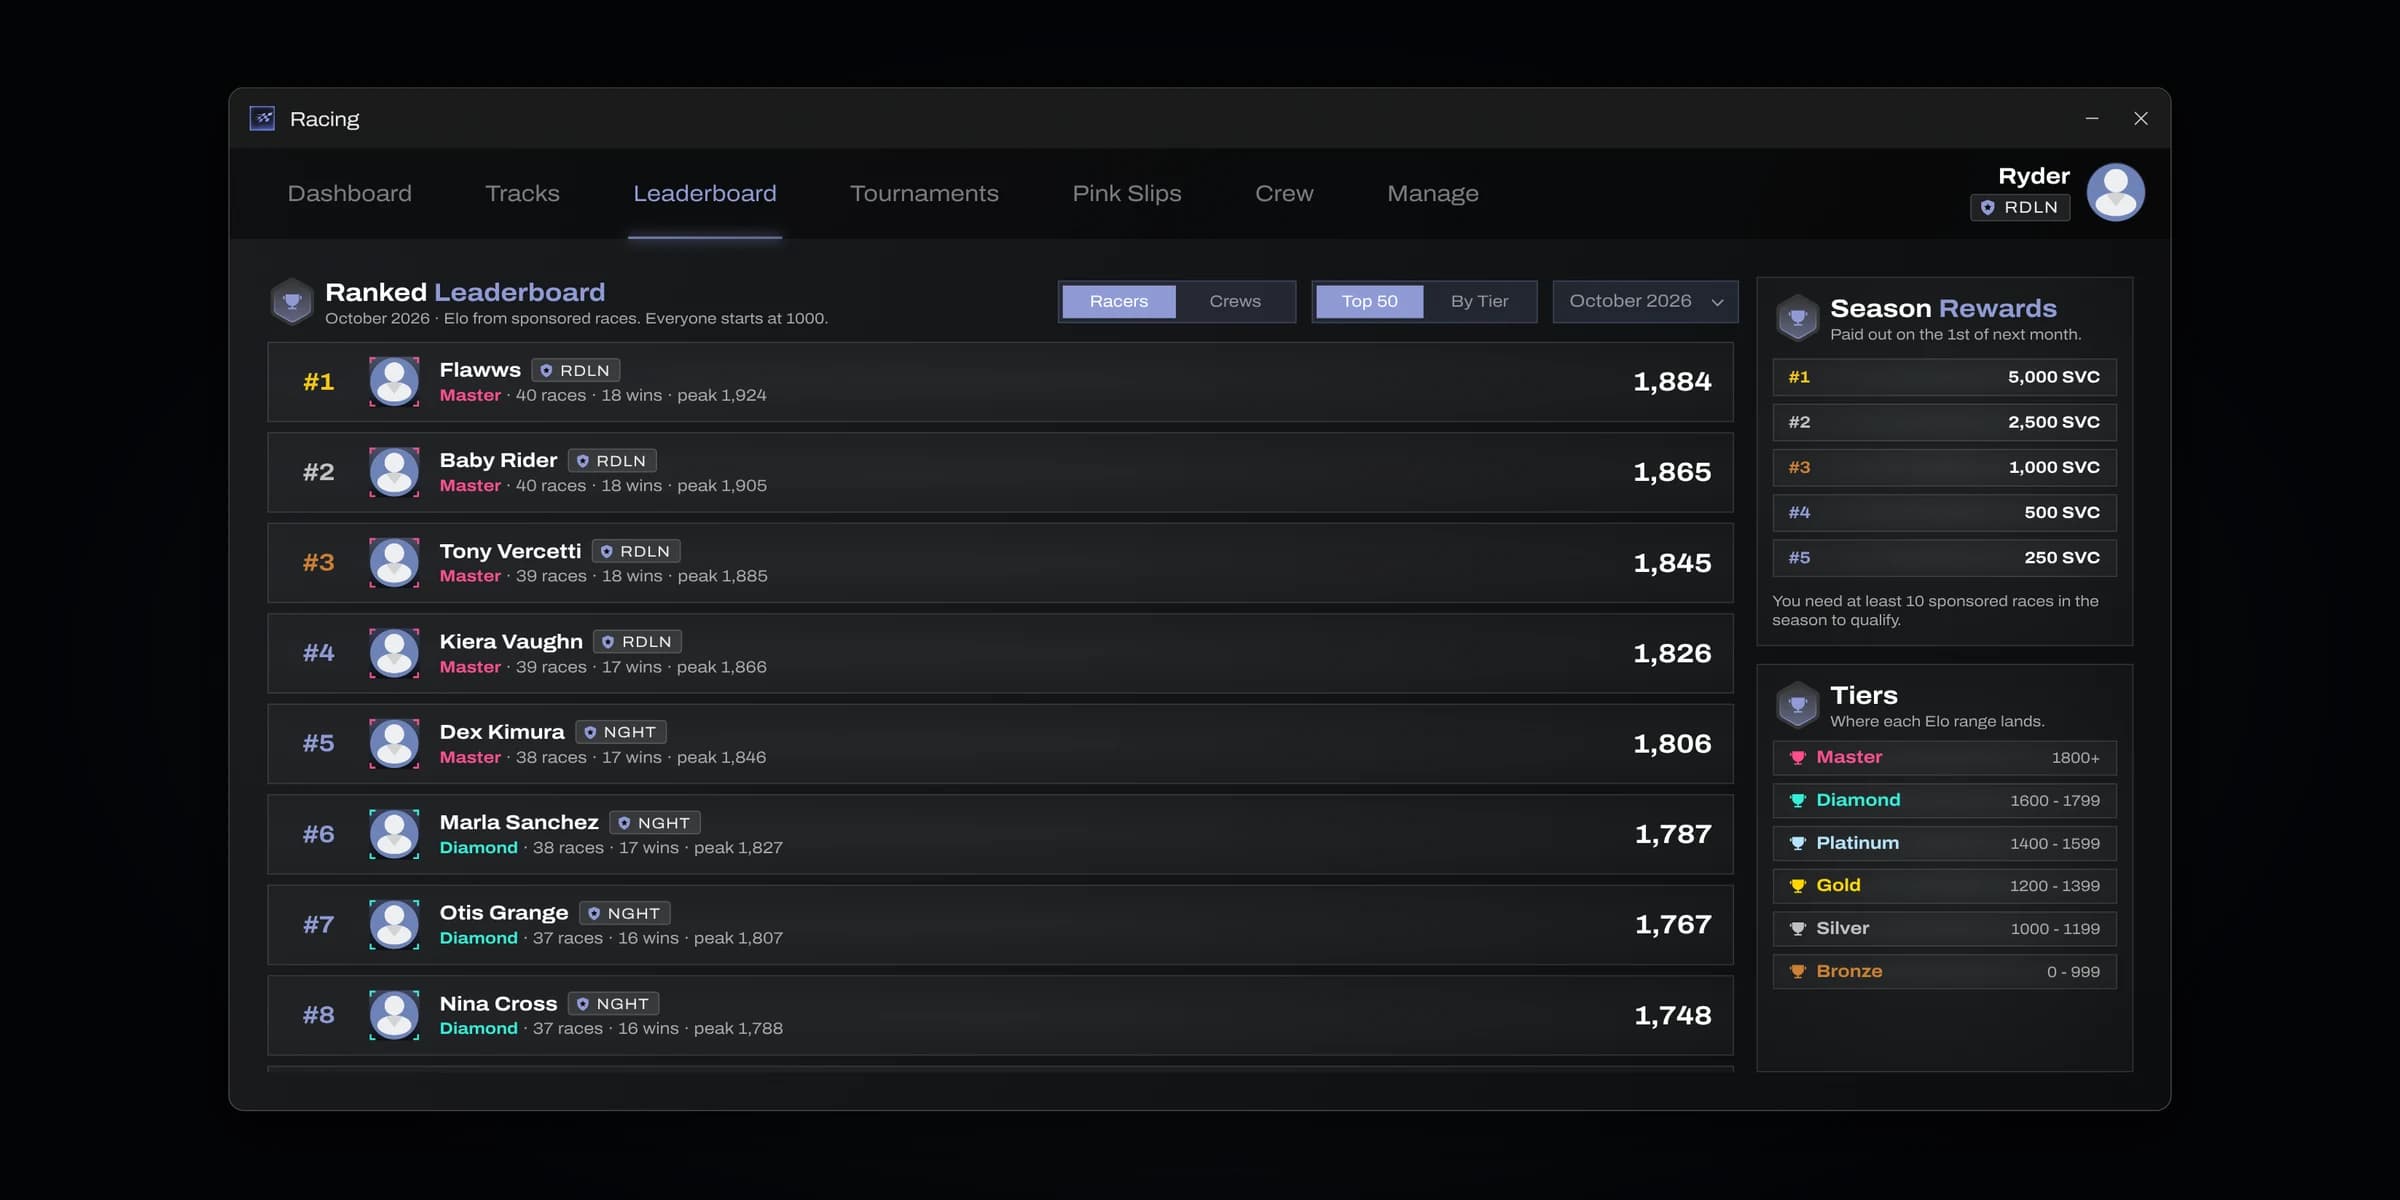
Task: Open the October 2026 season dropdown
Action: pyautogui.click(x=1645, y=301)
